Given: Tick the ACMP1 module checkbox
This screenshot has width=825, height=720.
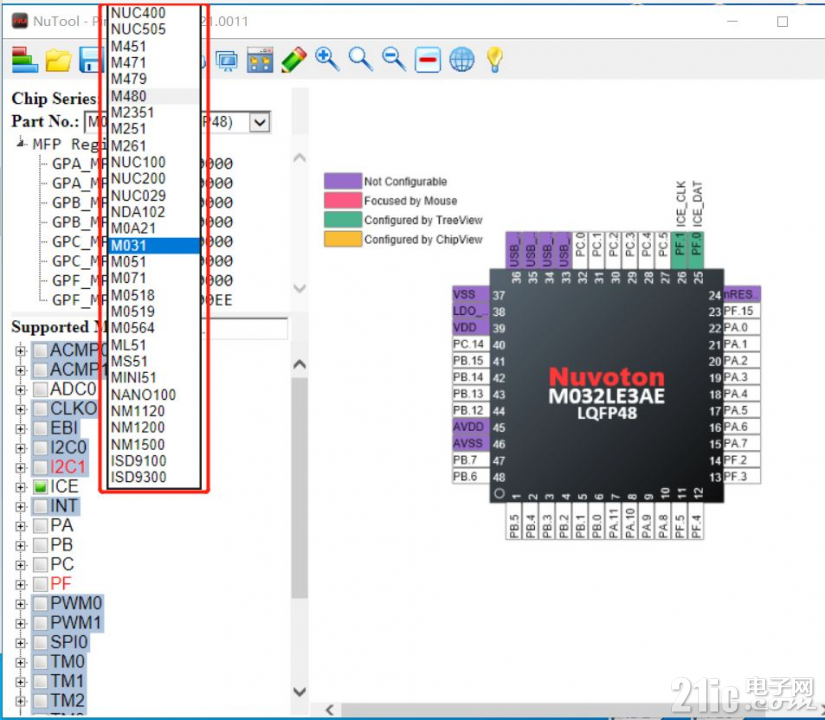Looking at the screenshot, I should (x=41, y=370).
